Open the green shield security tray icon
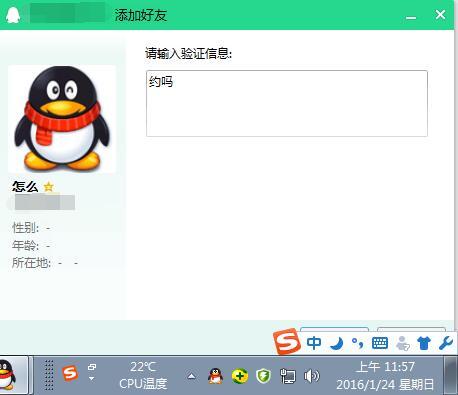This screenshot has height=395, width=458. point(263,376)
